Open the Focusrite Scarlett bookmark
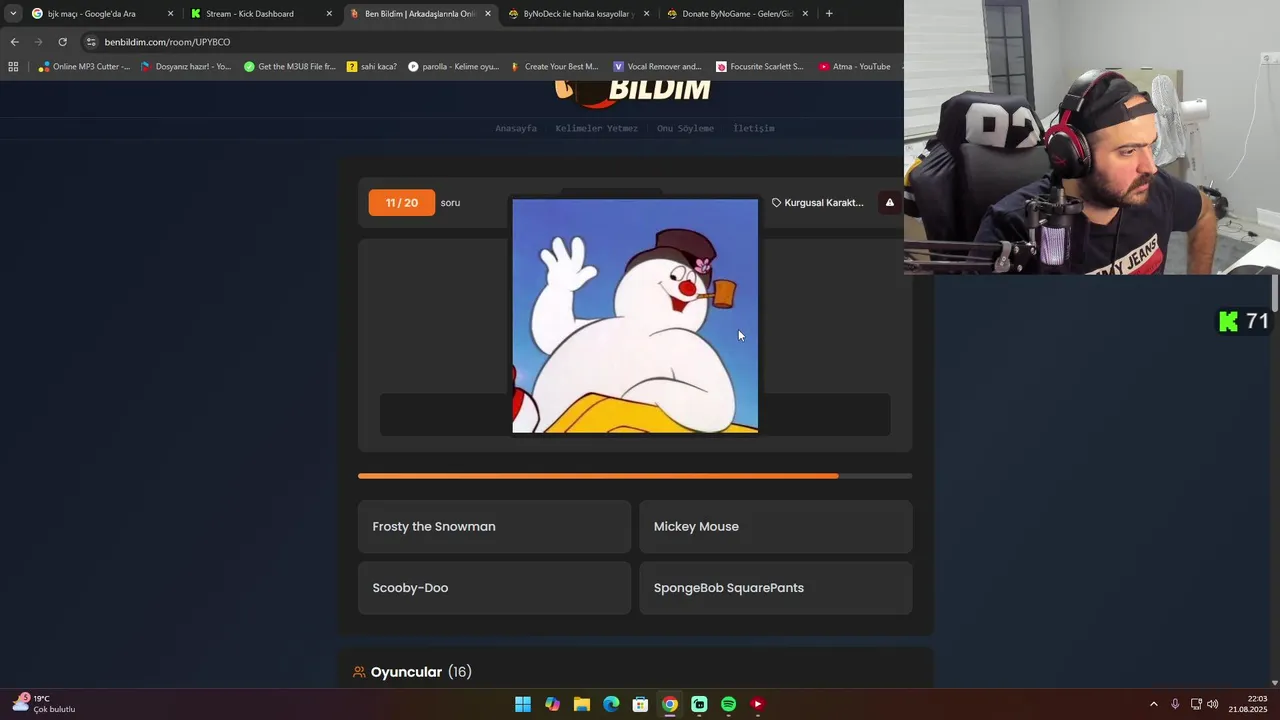 [760, 67]
